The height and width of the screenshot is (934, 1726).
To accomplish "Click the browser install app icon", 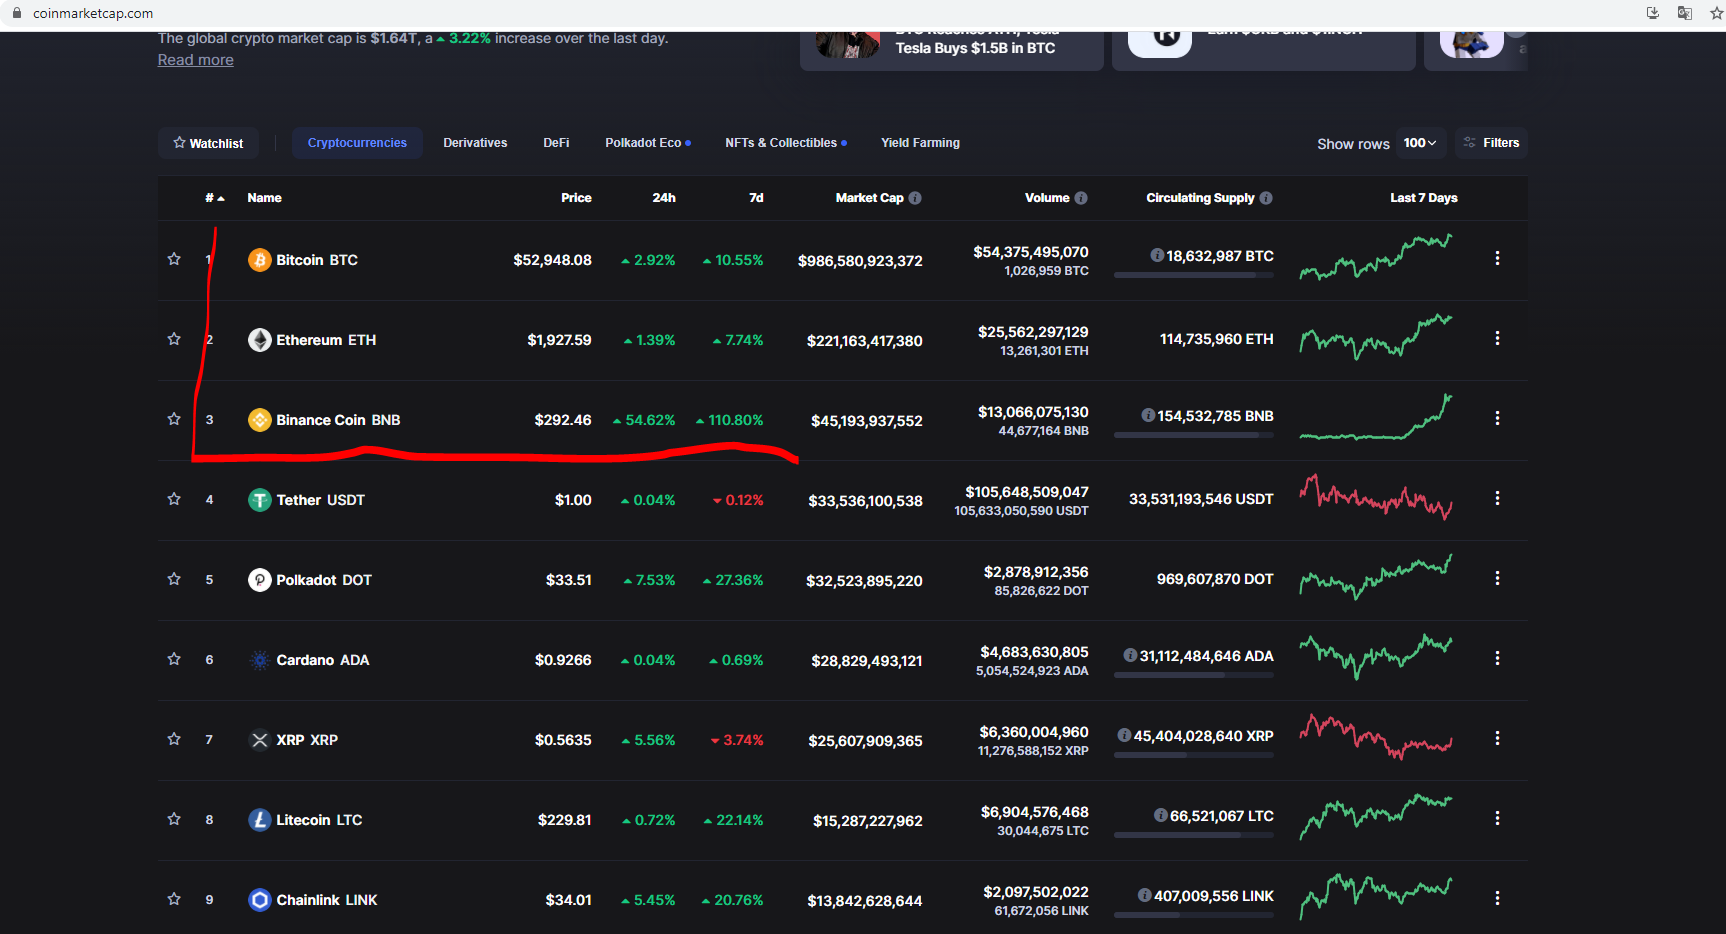I will click(1653, 13).
